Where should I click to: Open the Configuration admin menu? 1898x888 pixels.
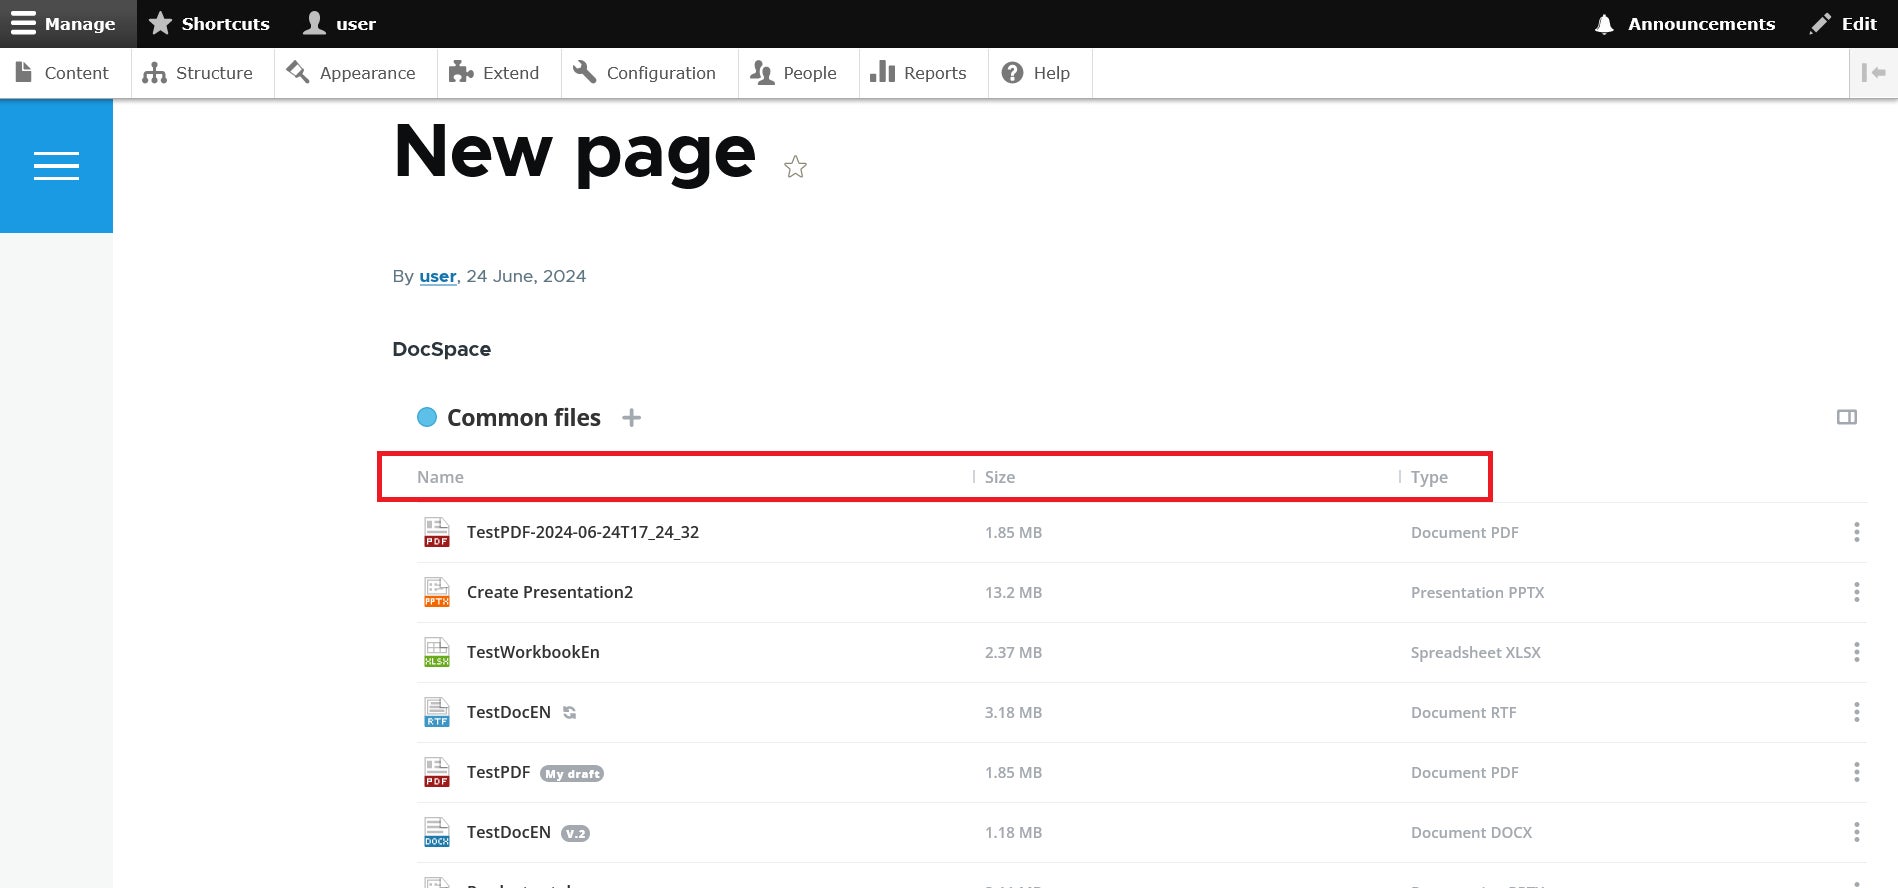tap(650, 73)
